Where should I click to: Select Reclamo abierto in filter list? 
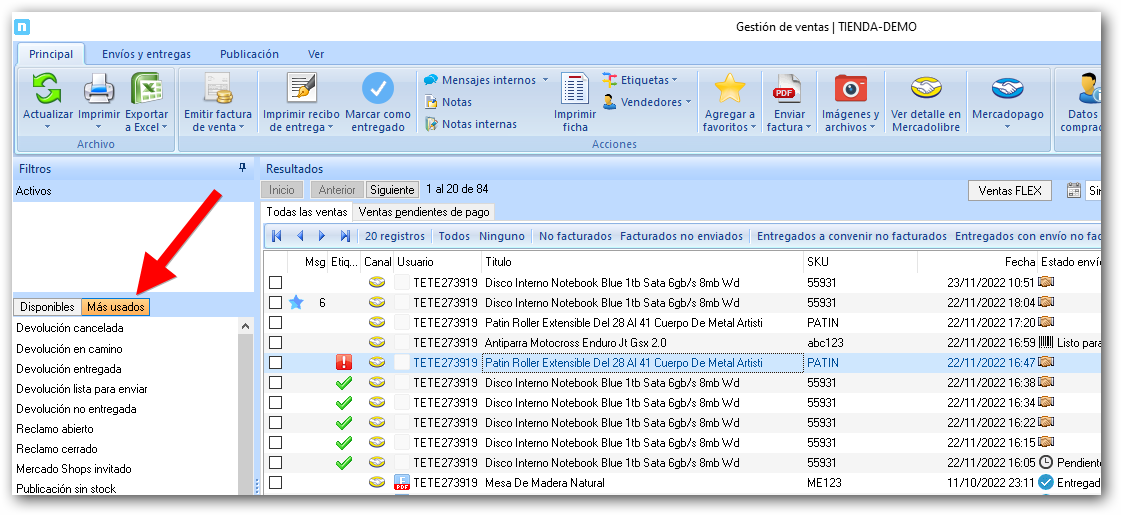coord(55,429)
